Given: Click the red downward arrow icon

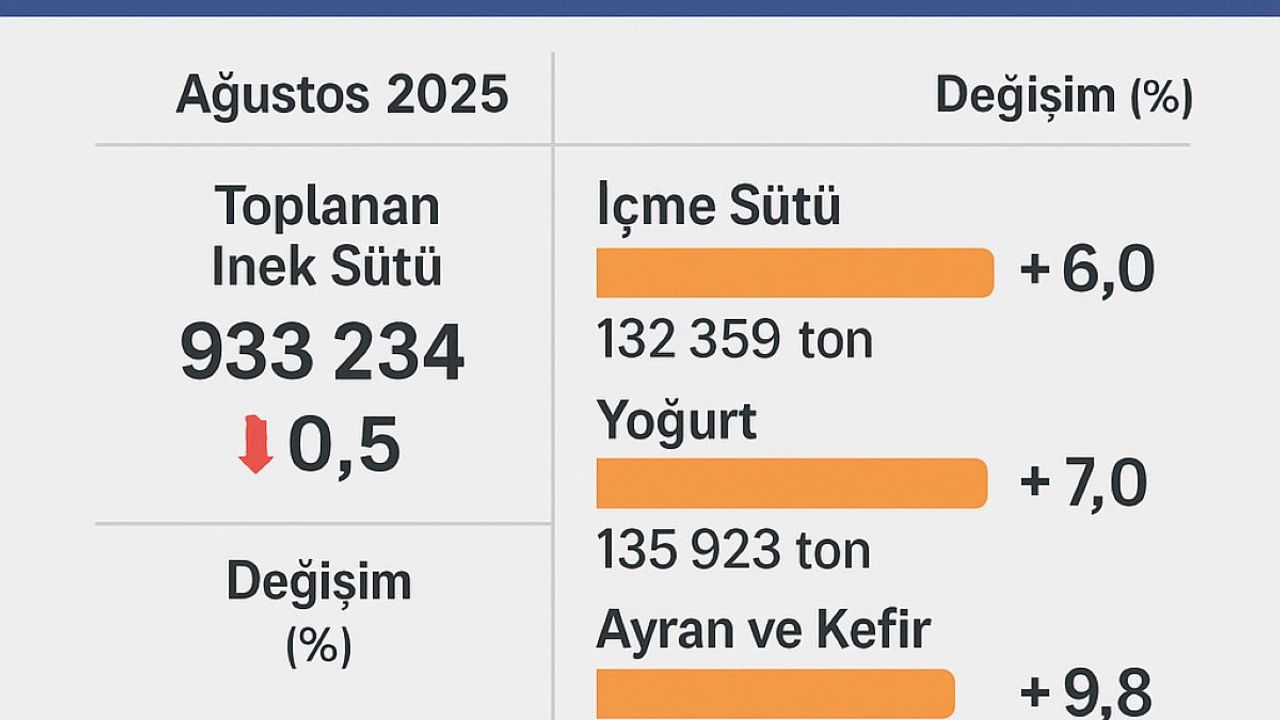Looking at the screenshot, I should [256, 446].
